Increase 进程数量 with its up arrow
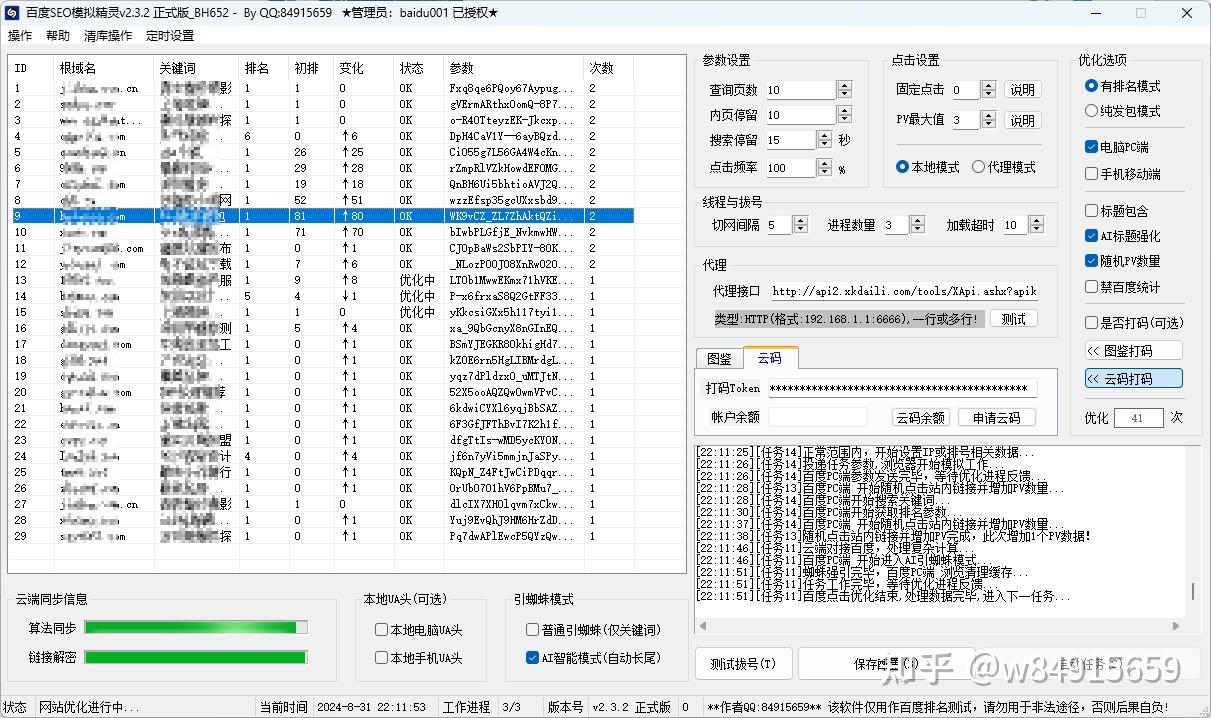 (918, 221)
